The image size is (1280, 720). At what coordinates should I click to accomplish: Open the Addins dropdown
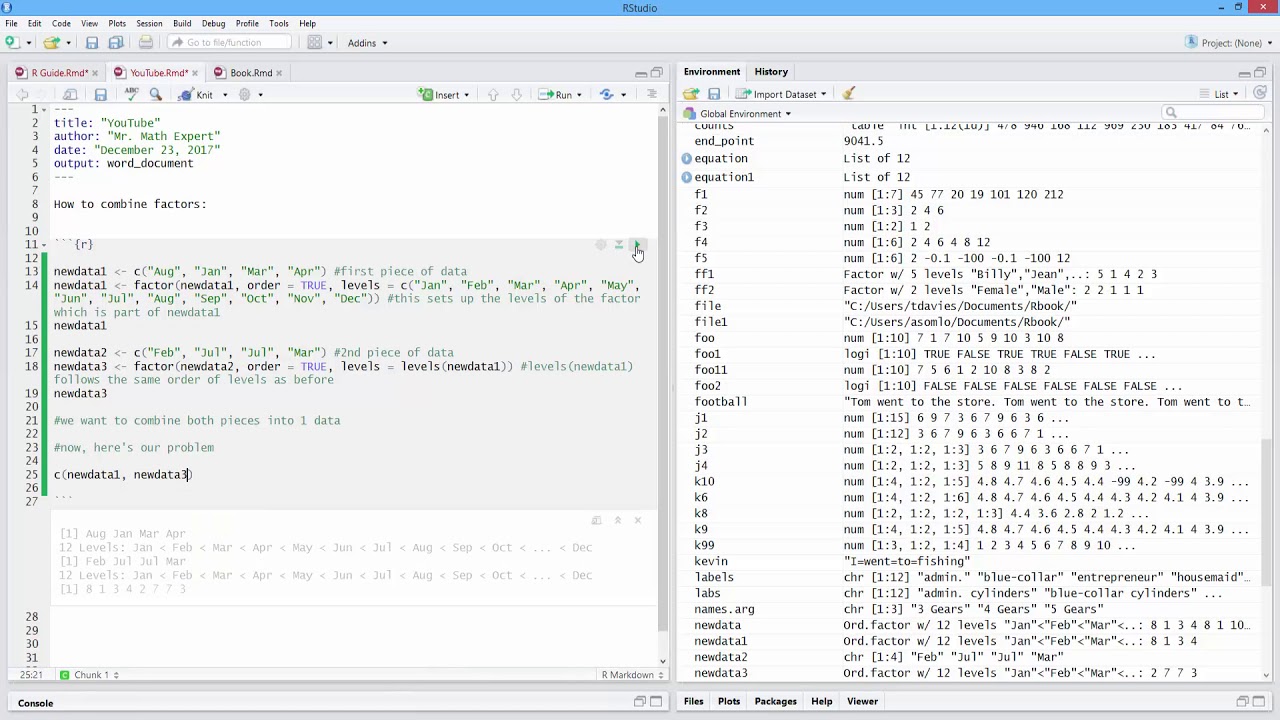pos(367,43)
